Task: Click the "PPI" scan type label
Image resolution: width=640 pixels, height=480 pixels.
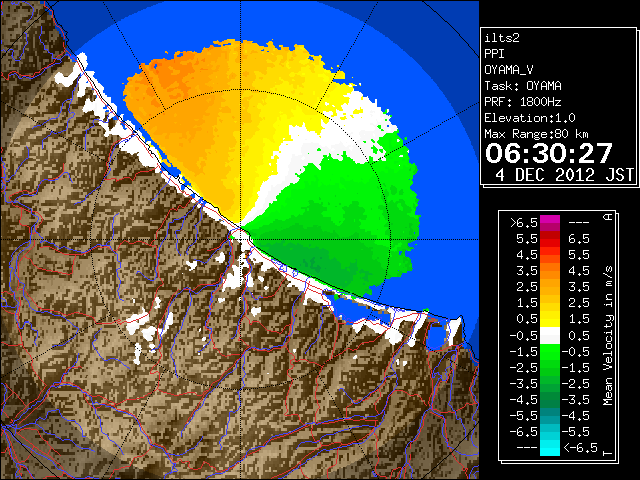Action: (x=494, y=54)
